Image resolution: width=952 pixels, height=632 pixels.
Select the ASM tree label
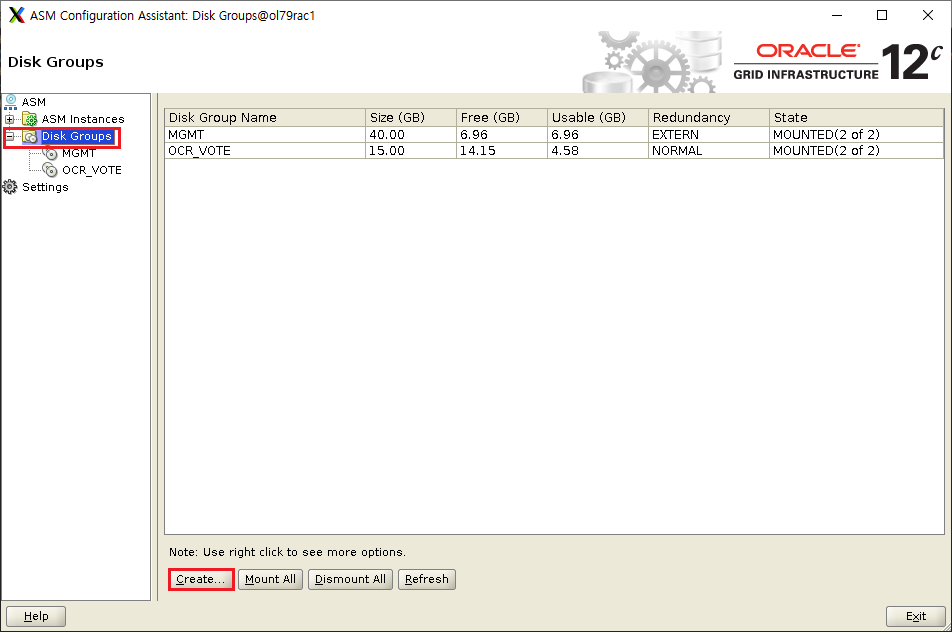point(34,102)
